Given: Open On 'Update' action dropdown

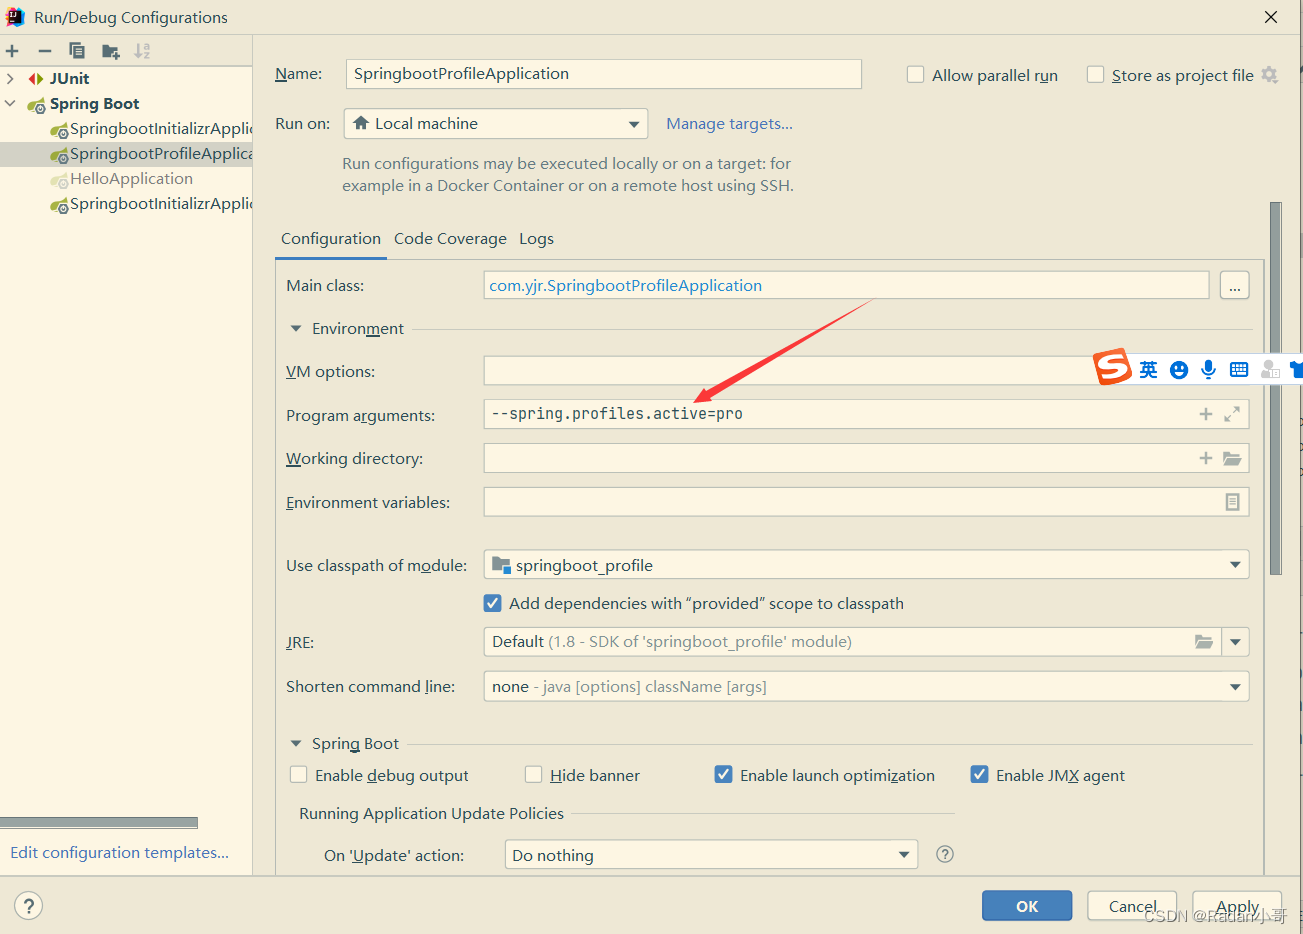Looking at the screenshot, I should coord(711,855).
